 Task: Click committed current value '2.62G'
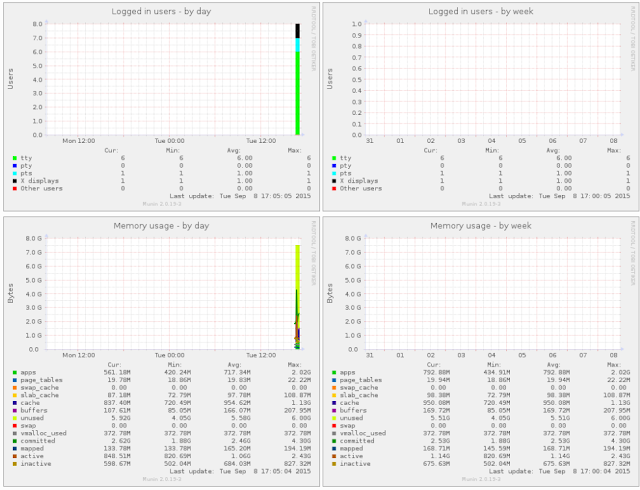click(x=121, y=441)
